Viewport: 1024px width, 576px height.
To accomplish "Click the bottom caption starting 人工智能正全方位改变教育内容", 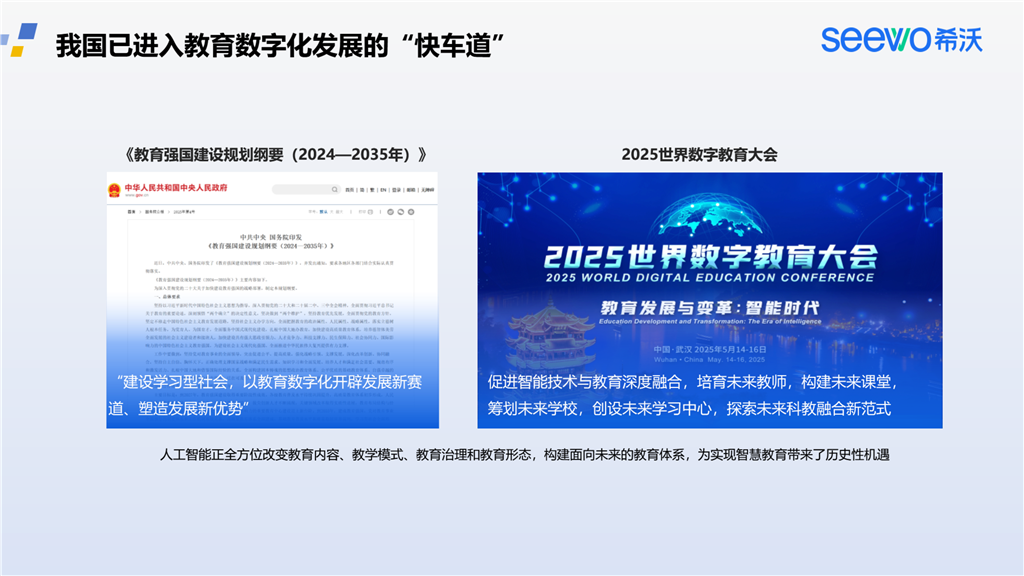I will coord(524,455).
